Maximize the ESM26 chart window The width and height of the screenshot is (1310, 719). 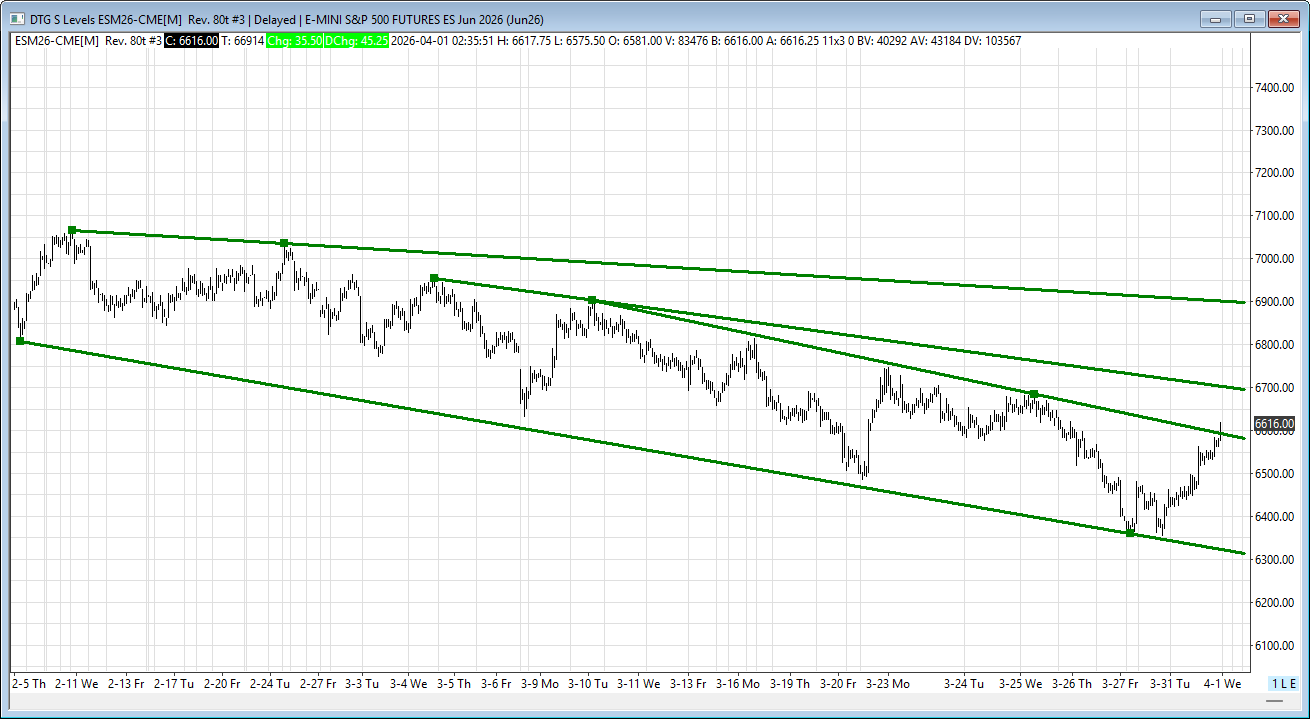[1249, 18]
